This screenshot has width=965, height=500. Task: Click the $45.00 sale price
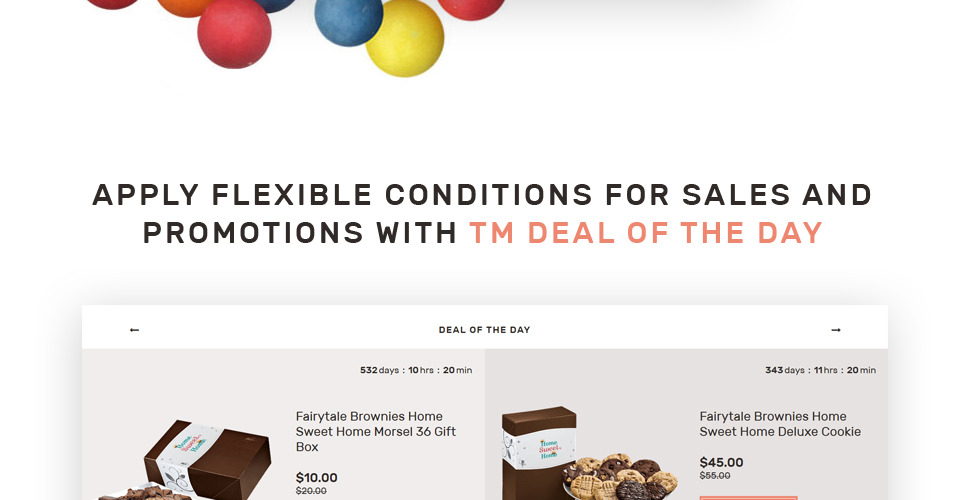[x=721, y=462]
